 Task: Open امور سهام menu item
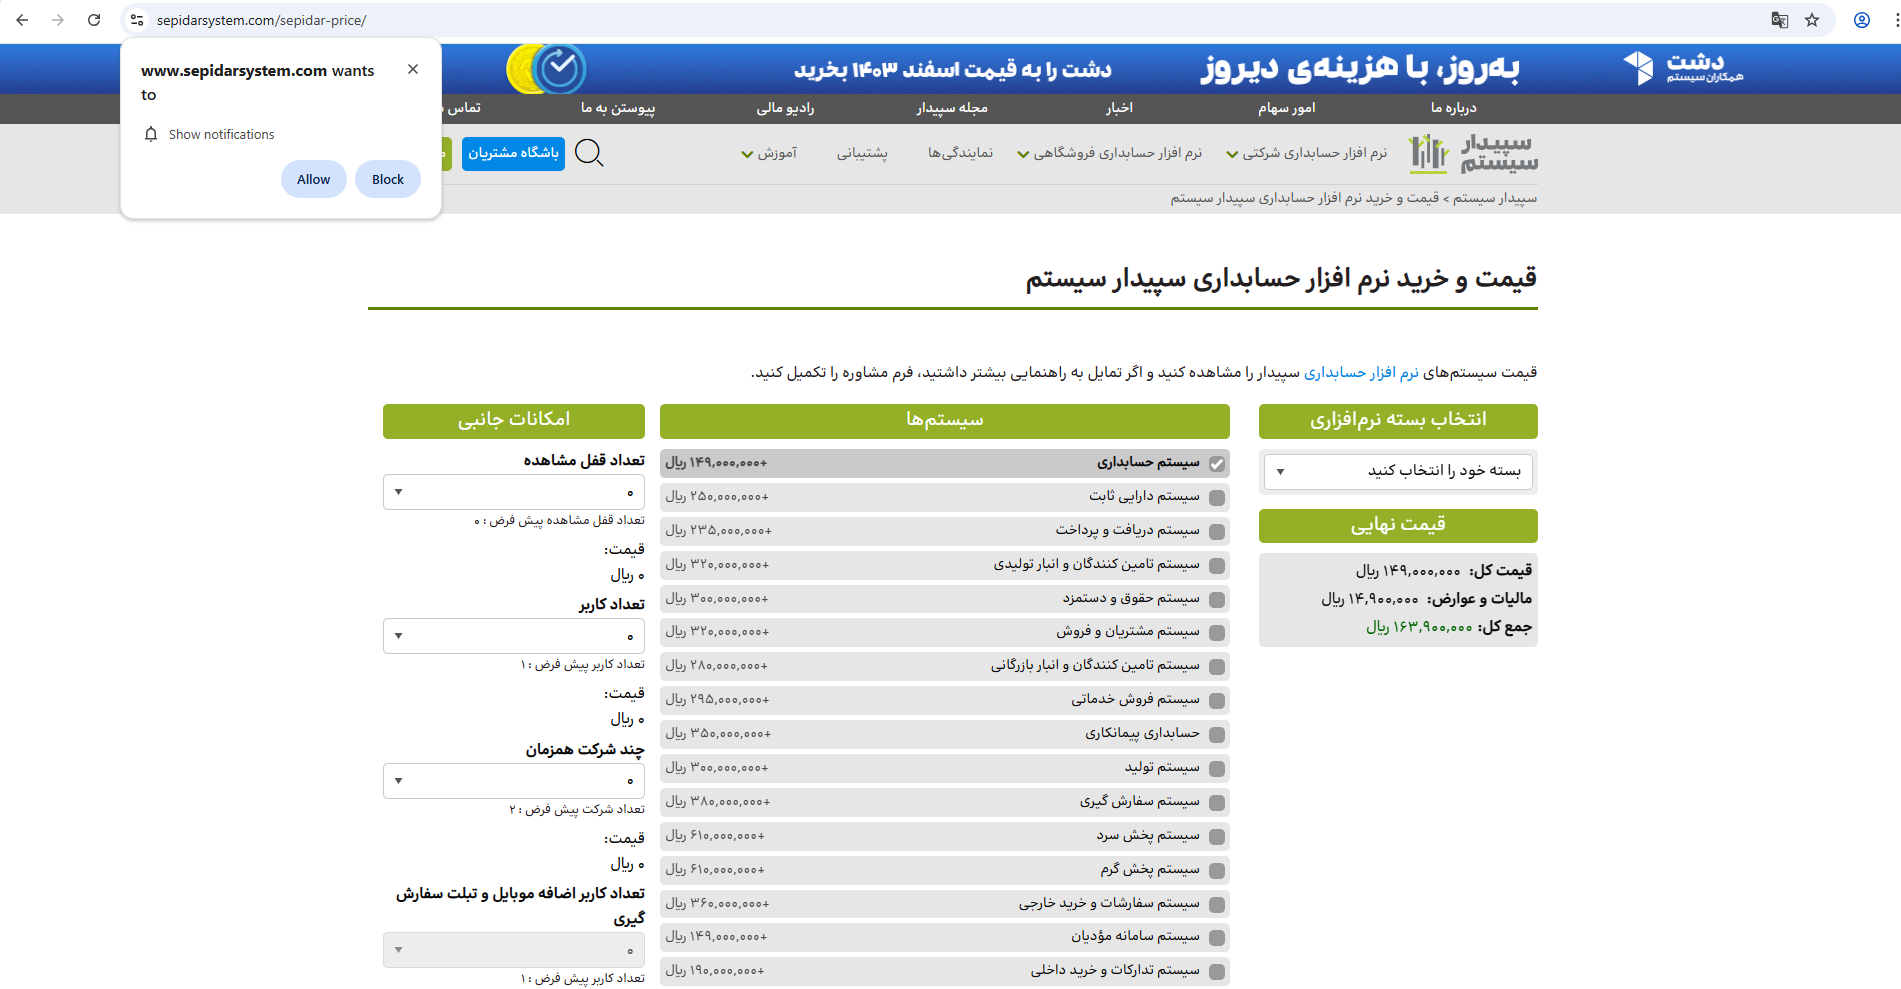(x=1286, y=108)
